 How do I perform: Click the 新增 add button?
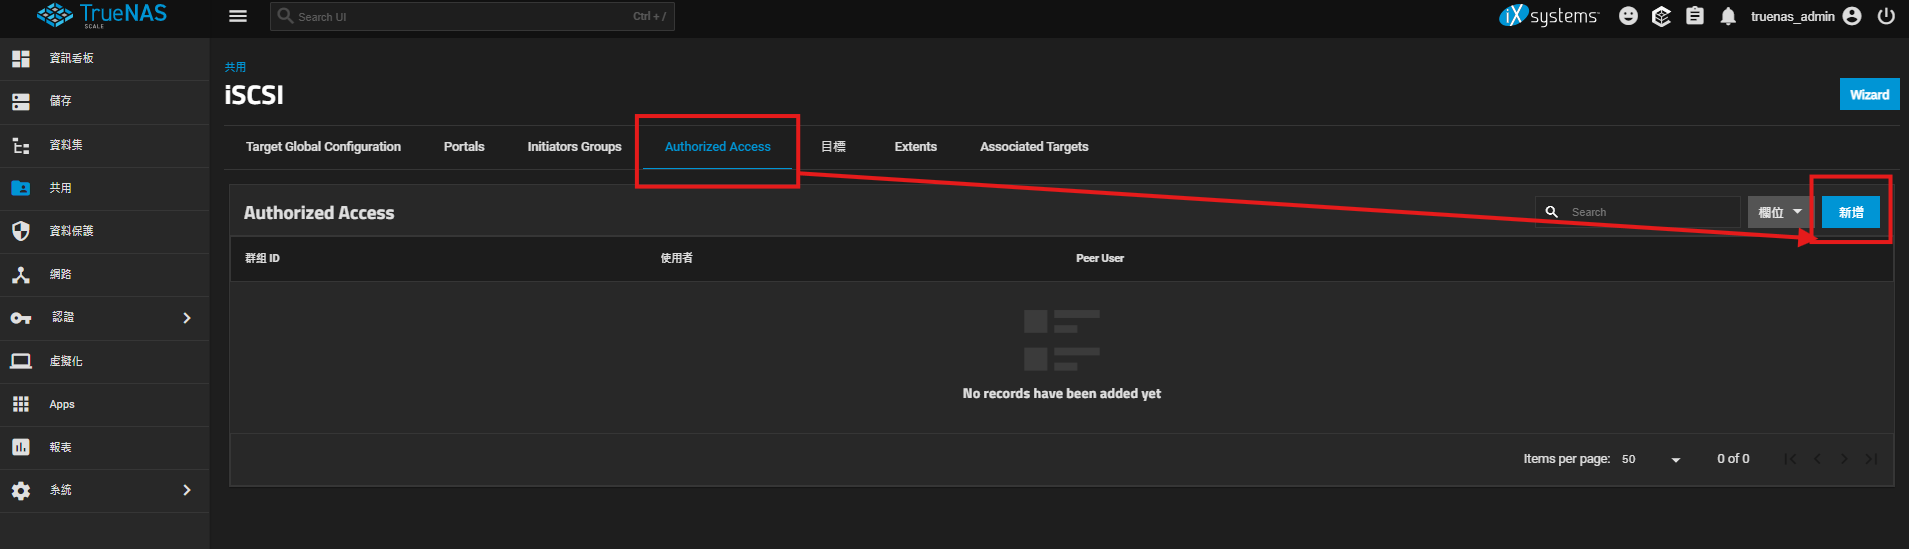(x=1850, y=212)
